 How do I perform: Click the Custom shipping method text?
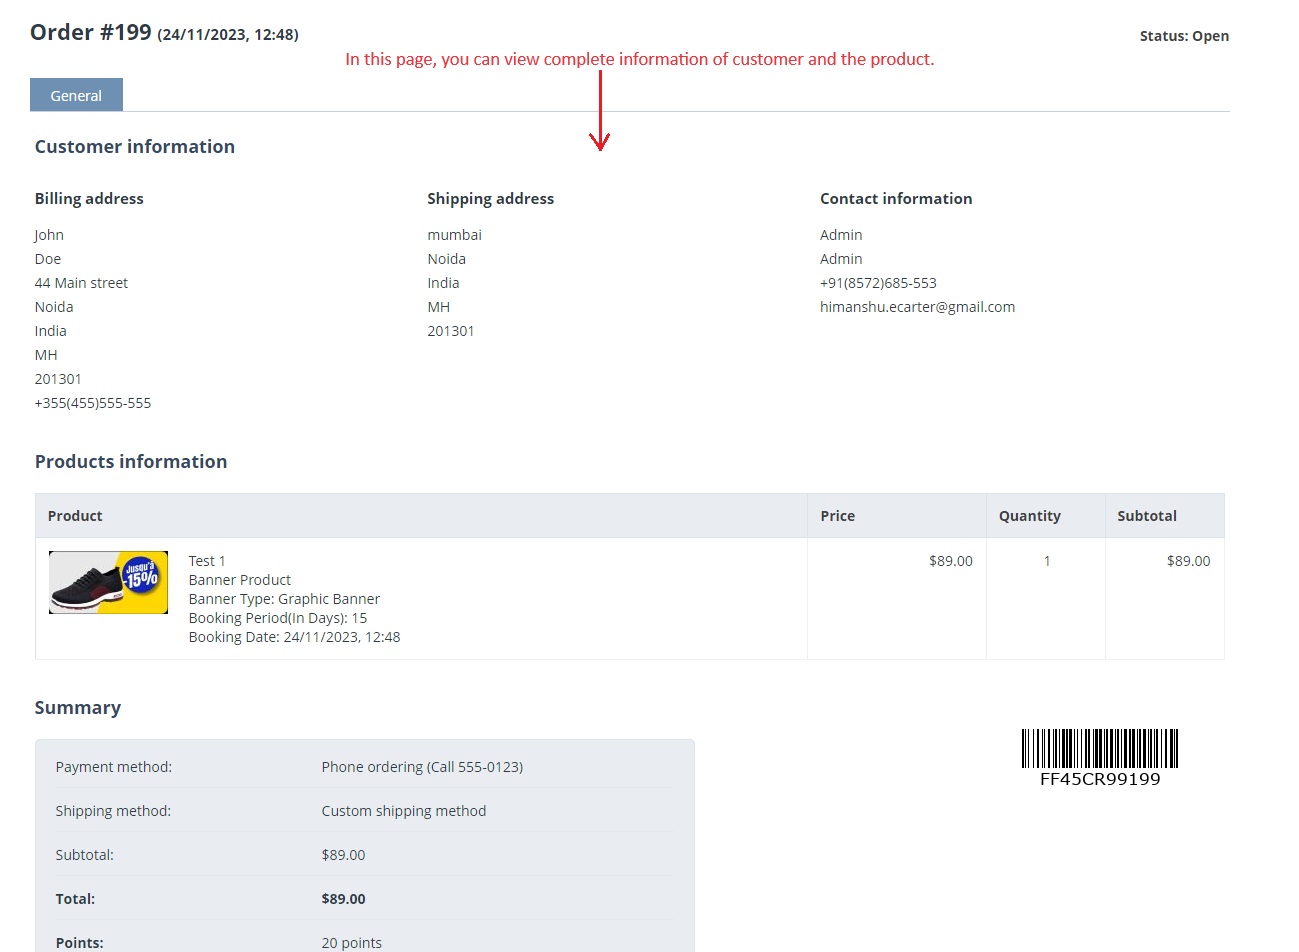click(x=404, y=811)
